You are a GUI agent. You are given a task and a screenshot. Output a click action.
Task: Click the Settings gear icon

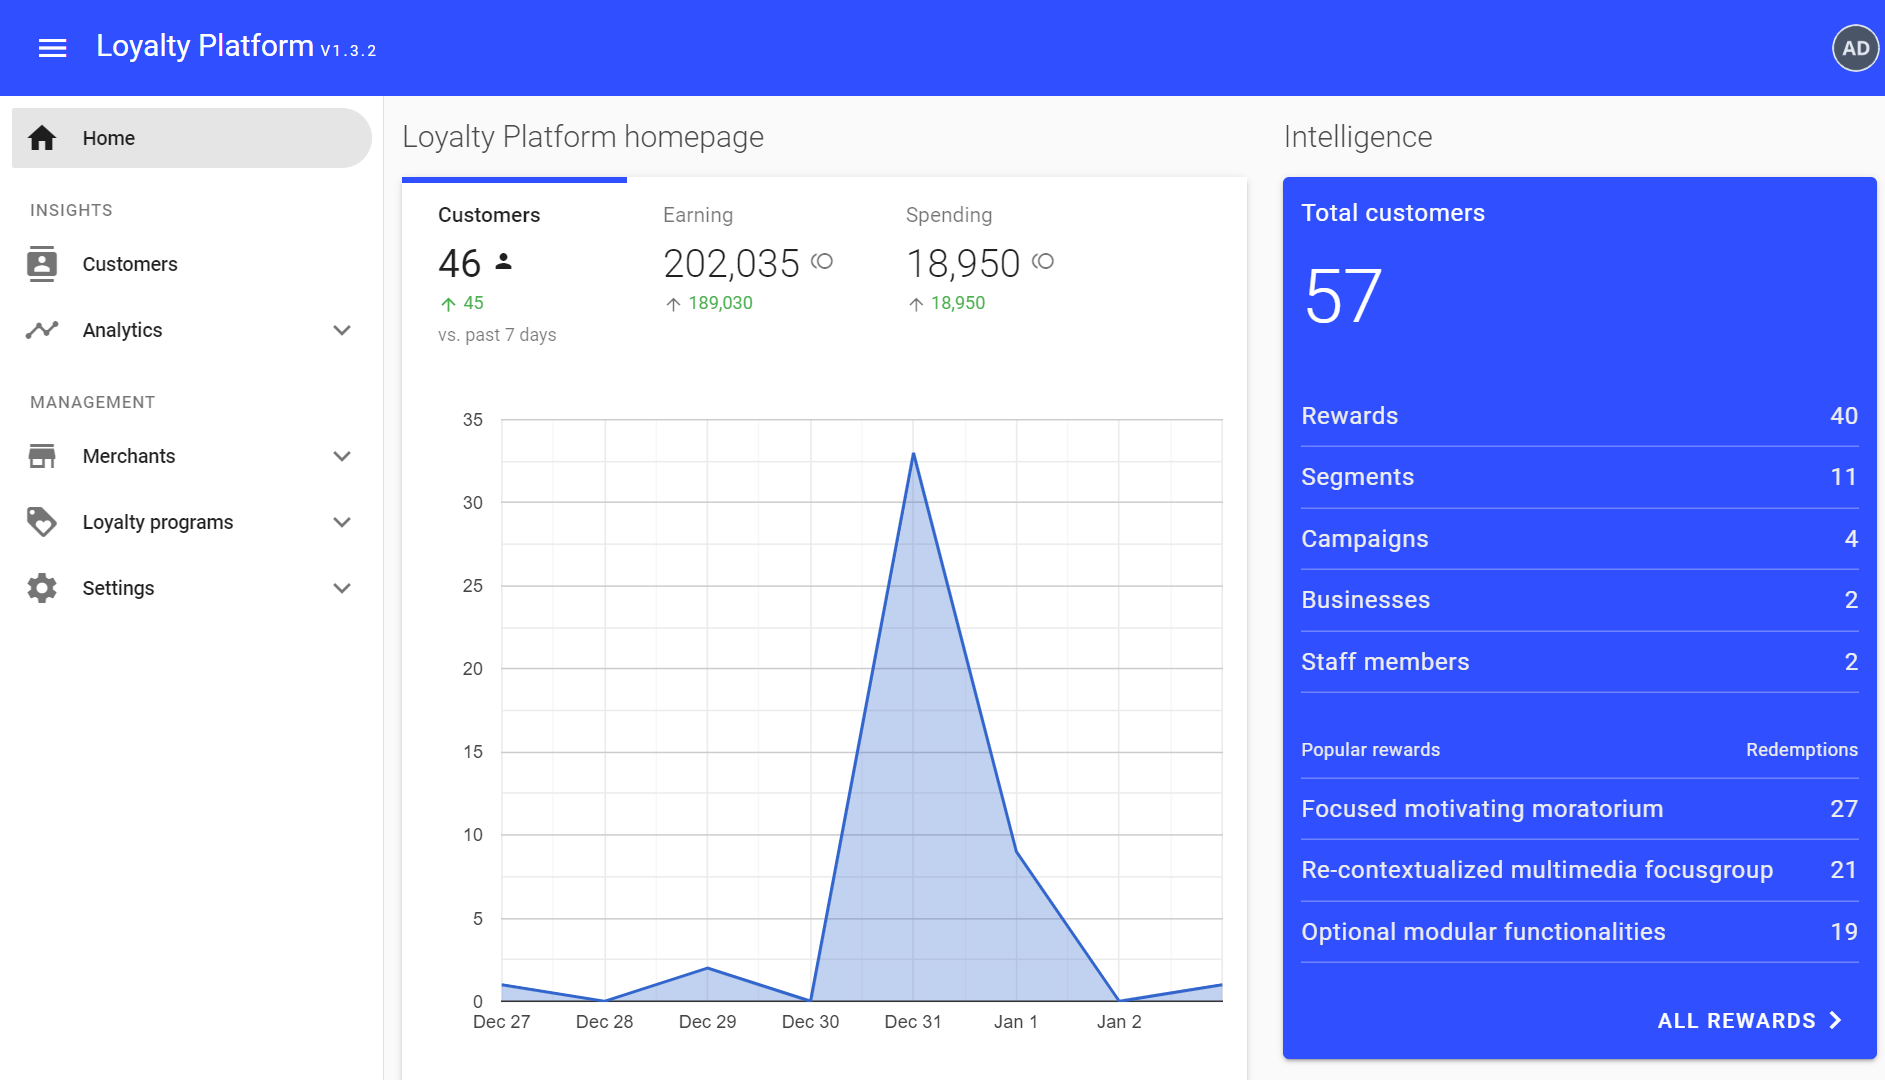42,588
